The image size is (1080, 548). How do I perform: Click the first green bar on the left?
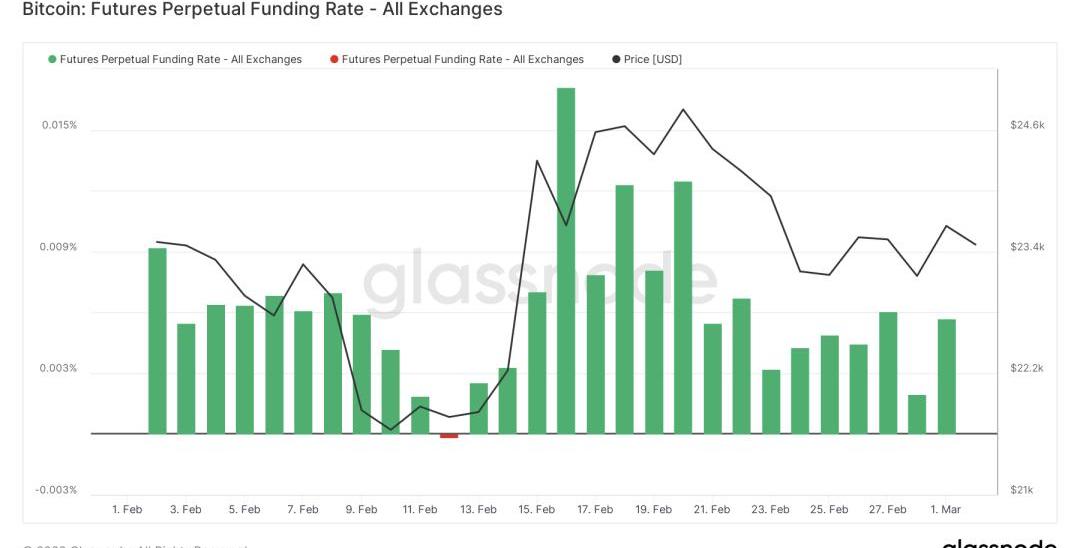click(157, 340)
